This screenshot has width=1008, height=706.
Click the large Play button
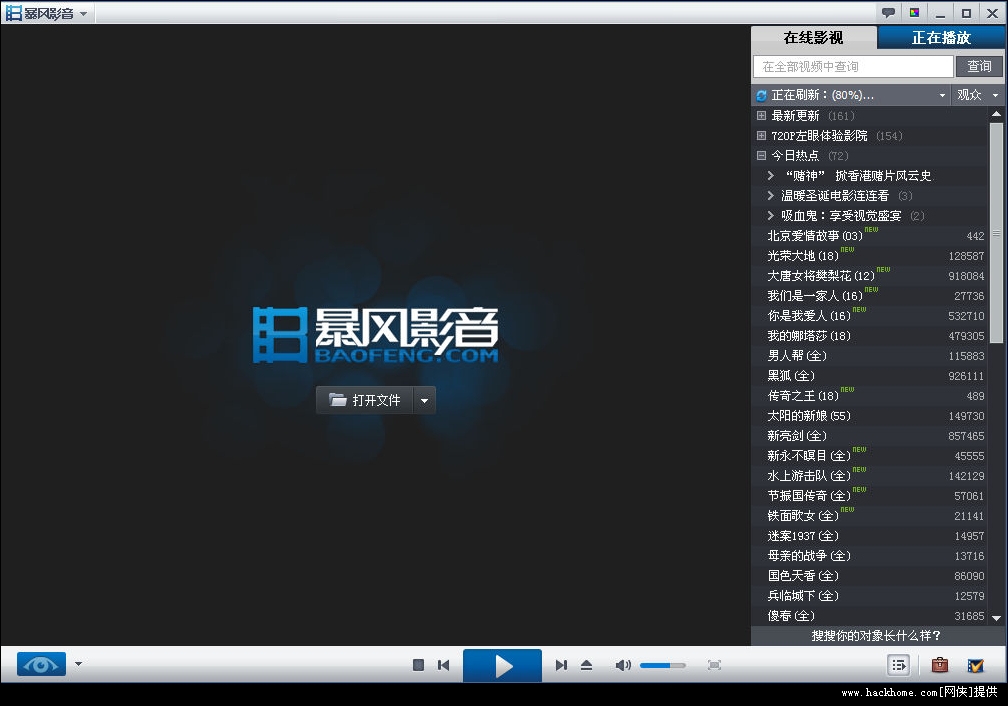pos(502,665)
